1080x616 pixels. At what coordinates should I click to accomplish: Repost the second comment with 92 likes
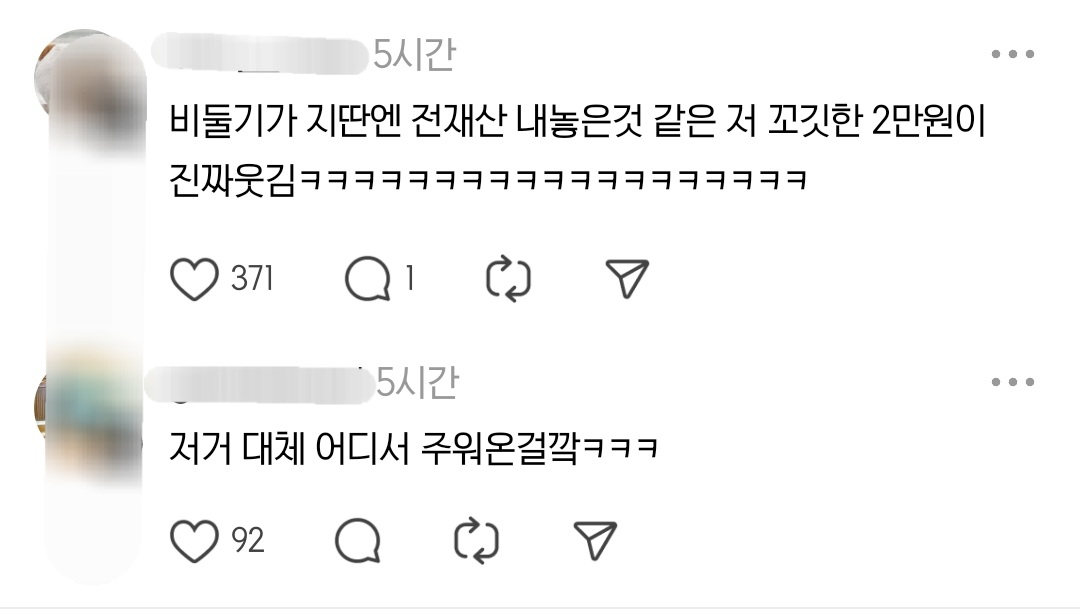coord(477,541)
